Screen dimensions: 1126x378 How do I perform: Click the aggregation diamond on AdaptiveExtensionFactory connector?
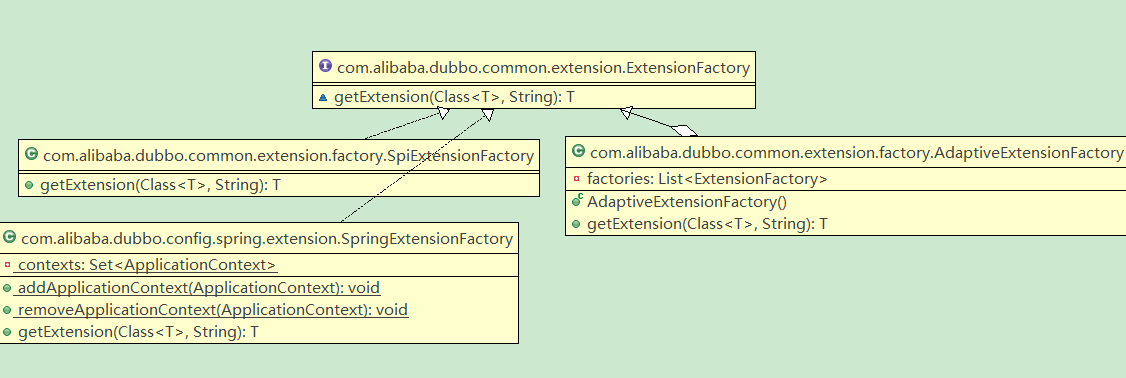[x=684, y=130]
